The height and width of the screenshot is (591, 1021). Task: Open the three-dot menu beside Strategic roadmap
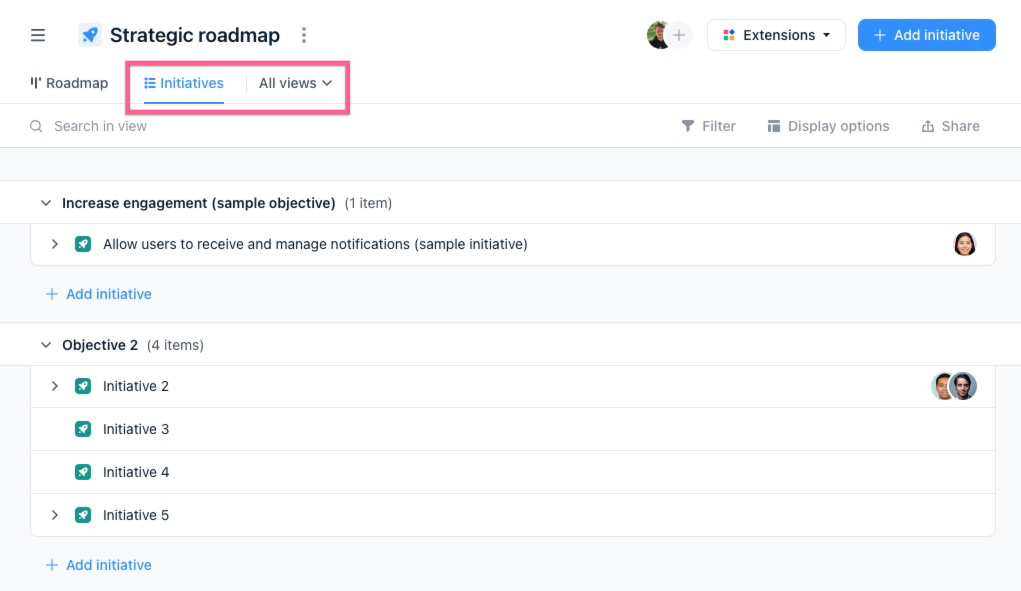coord(303,35)
